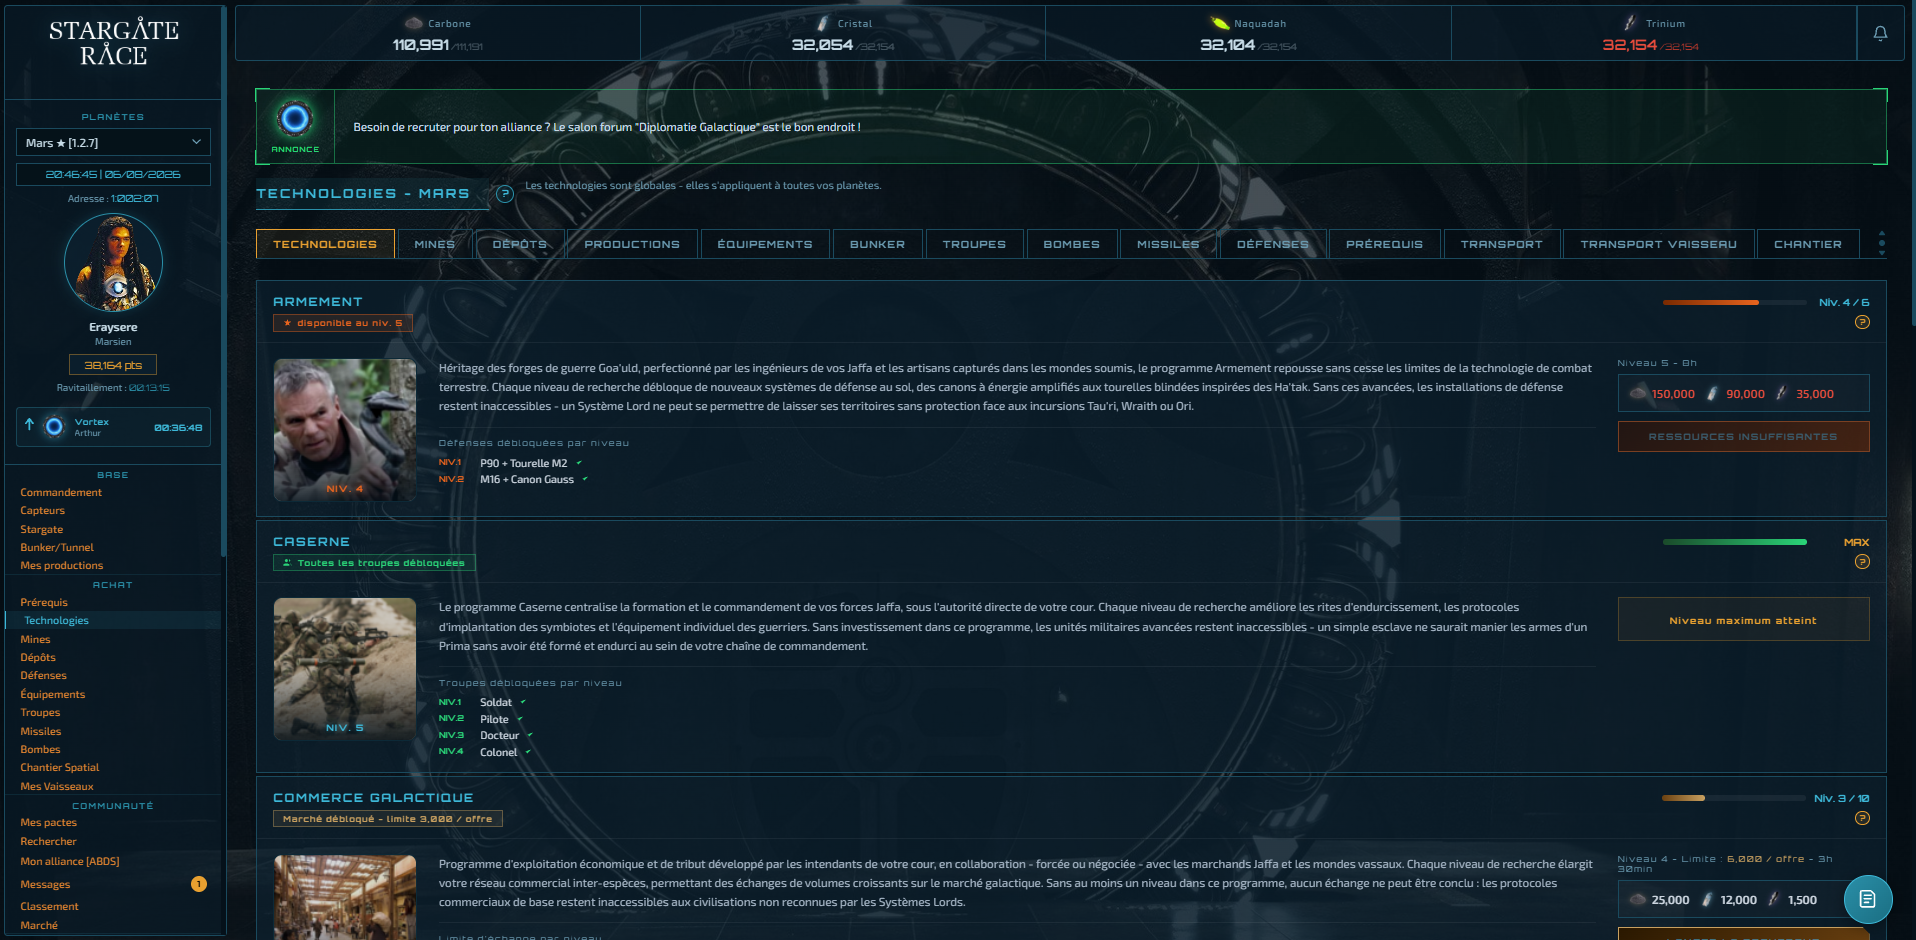The height and width of the screenshot is (940, 1916).
Task: Open the Missiles tab
Action: [1168, 244]
